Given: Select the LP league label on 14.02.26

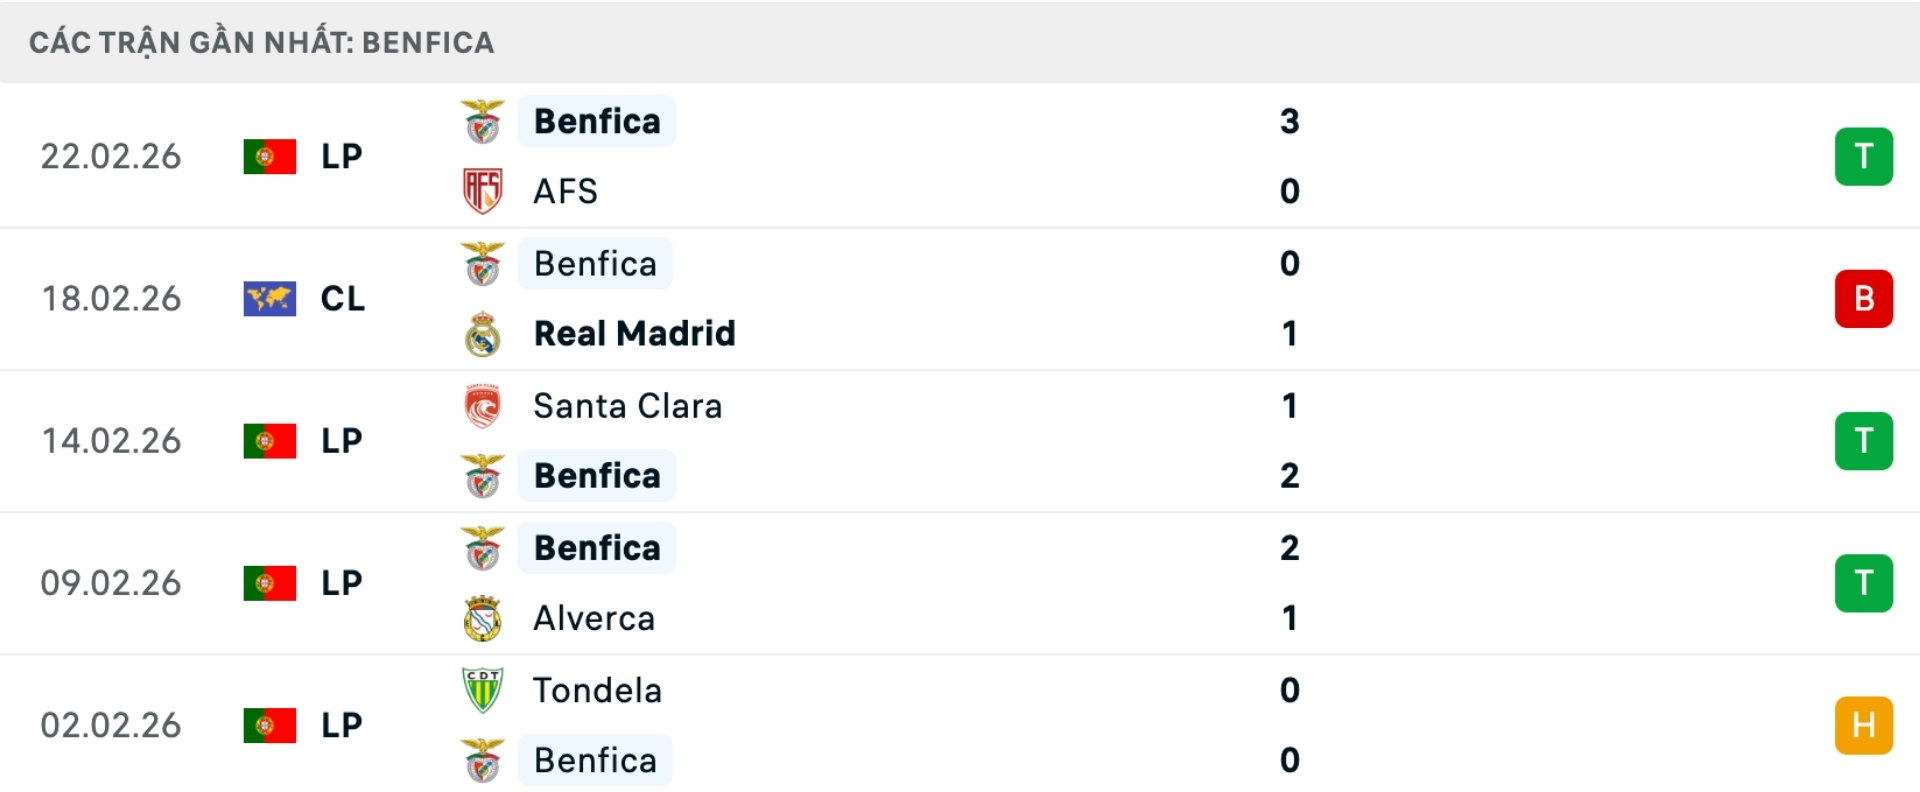Looking at the screenshot, I should pos(341,440).
